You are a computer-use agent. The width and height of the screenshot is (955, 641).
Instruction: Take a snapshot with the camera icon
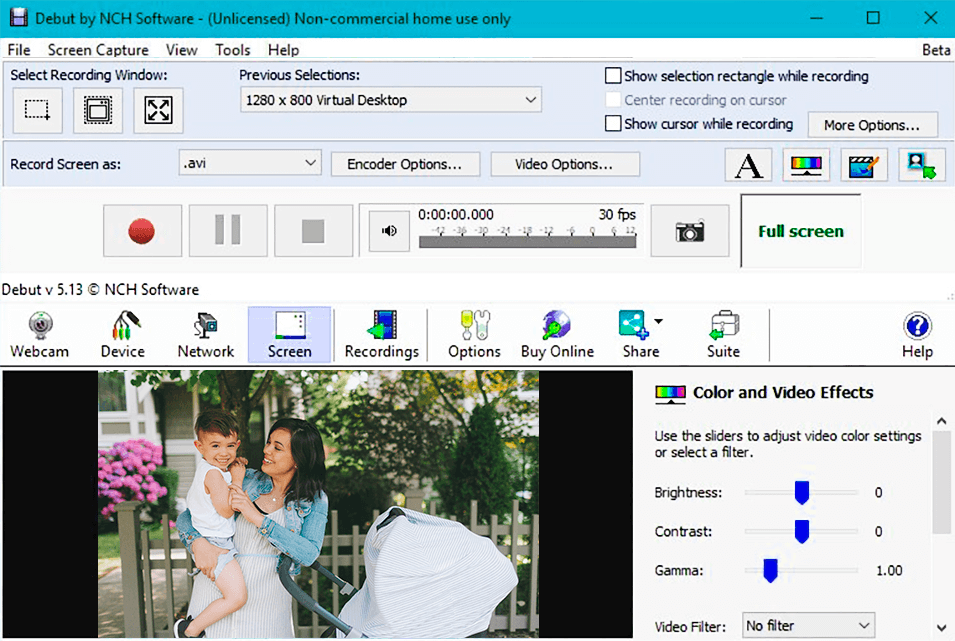tap(689, 230)
